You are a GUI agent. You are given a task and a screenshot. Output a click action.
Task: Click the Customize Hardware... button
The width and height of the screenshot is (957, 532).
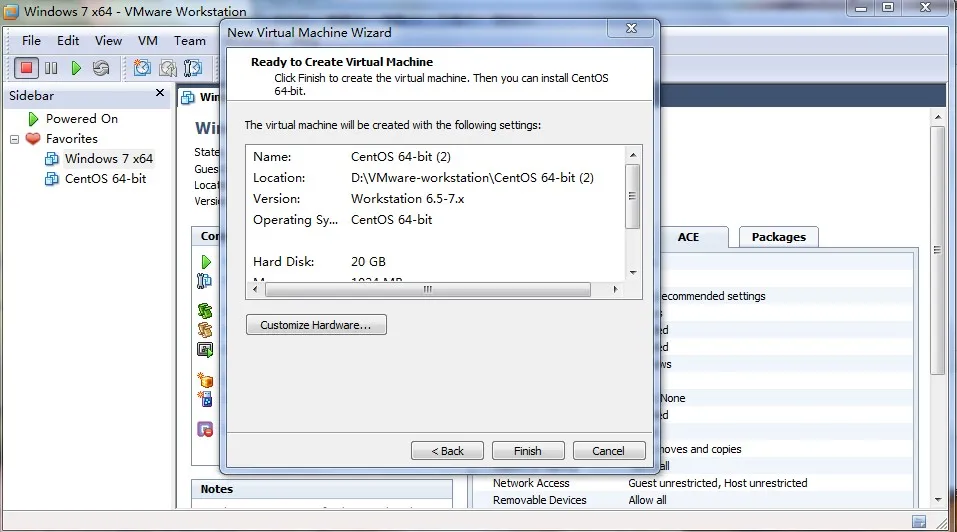tap(316, 325)
